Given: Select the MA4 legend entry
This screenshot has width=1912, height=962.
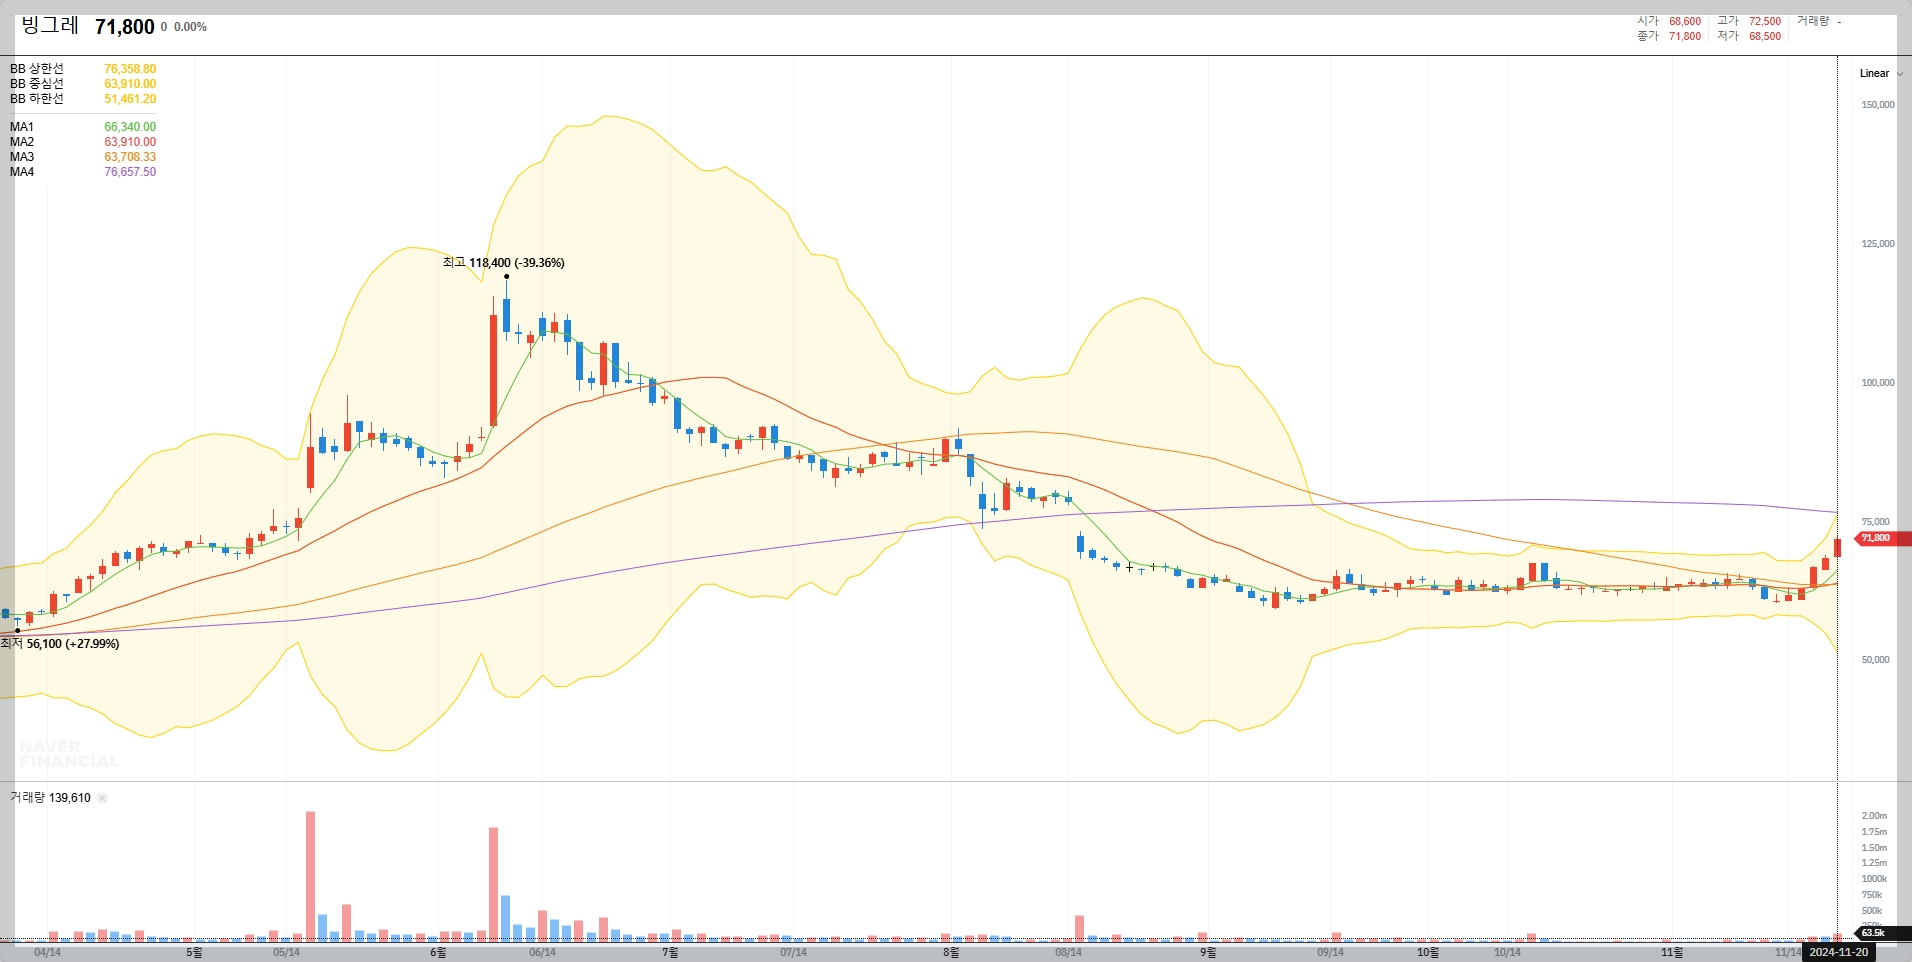Looking at the screenshot, I should [x=83, y=172].
